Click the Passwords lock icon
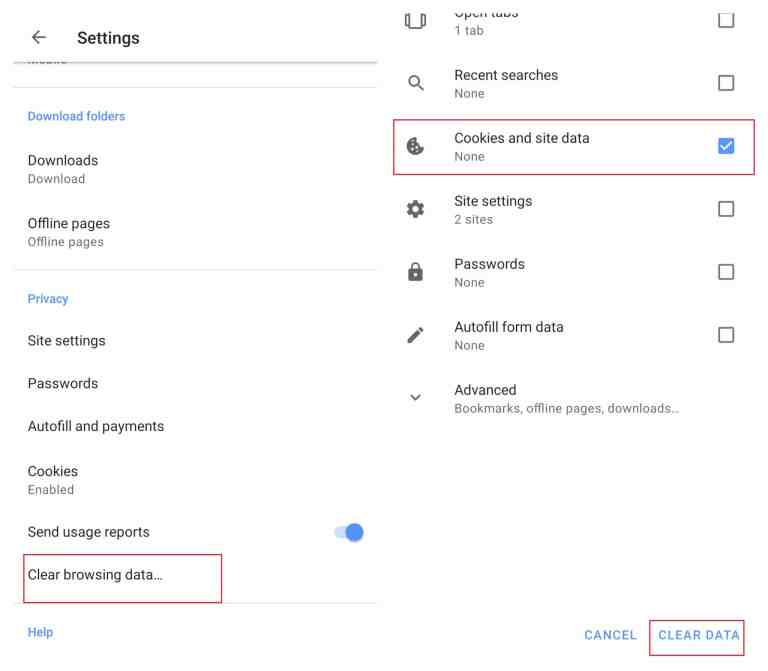 [416, 272]
